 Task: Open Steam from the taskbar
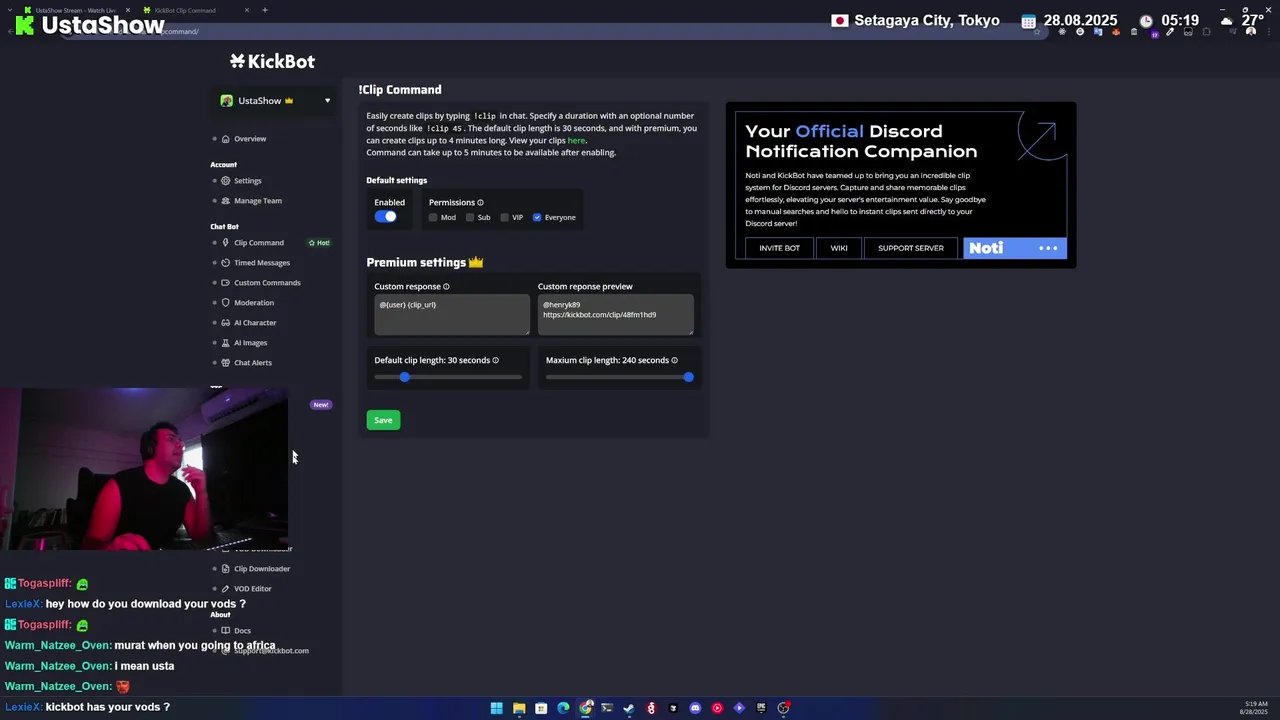coord(629,708)
